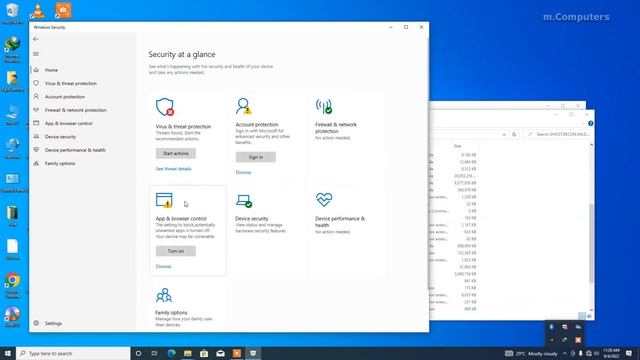Viewport: 640px width, 360px height.
Task: Toggle the hamburger navigation menu
Action: coord(36,54)
